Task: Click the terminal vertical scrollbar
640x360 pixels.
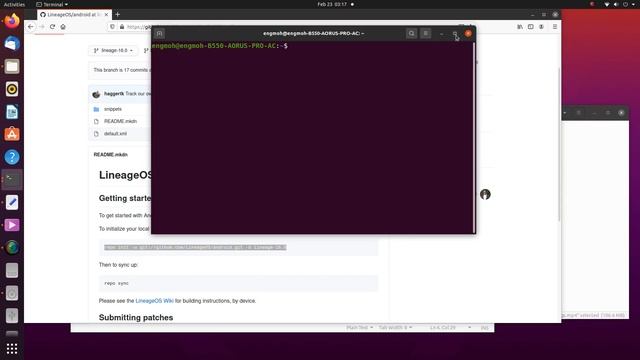Action: 474,137
